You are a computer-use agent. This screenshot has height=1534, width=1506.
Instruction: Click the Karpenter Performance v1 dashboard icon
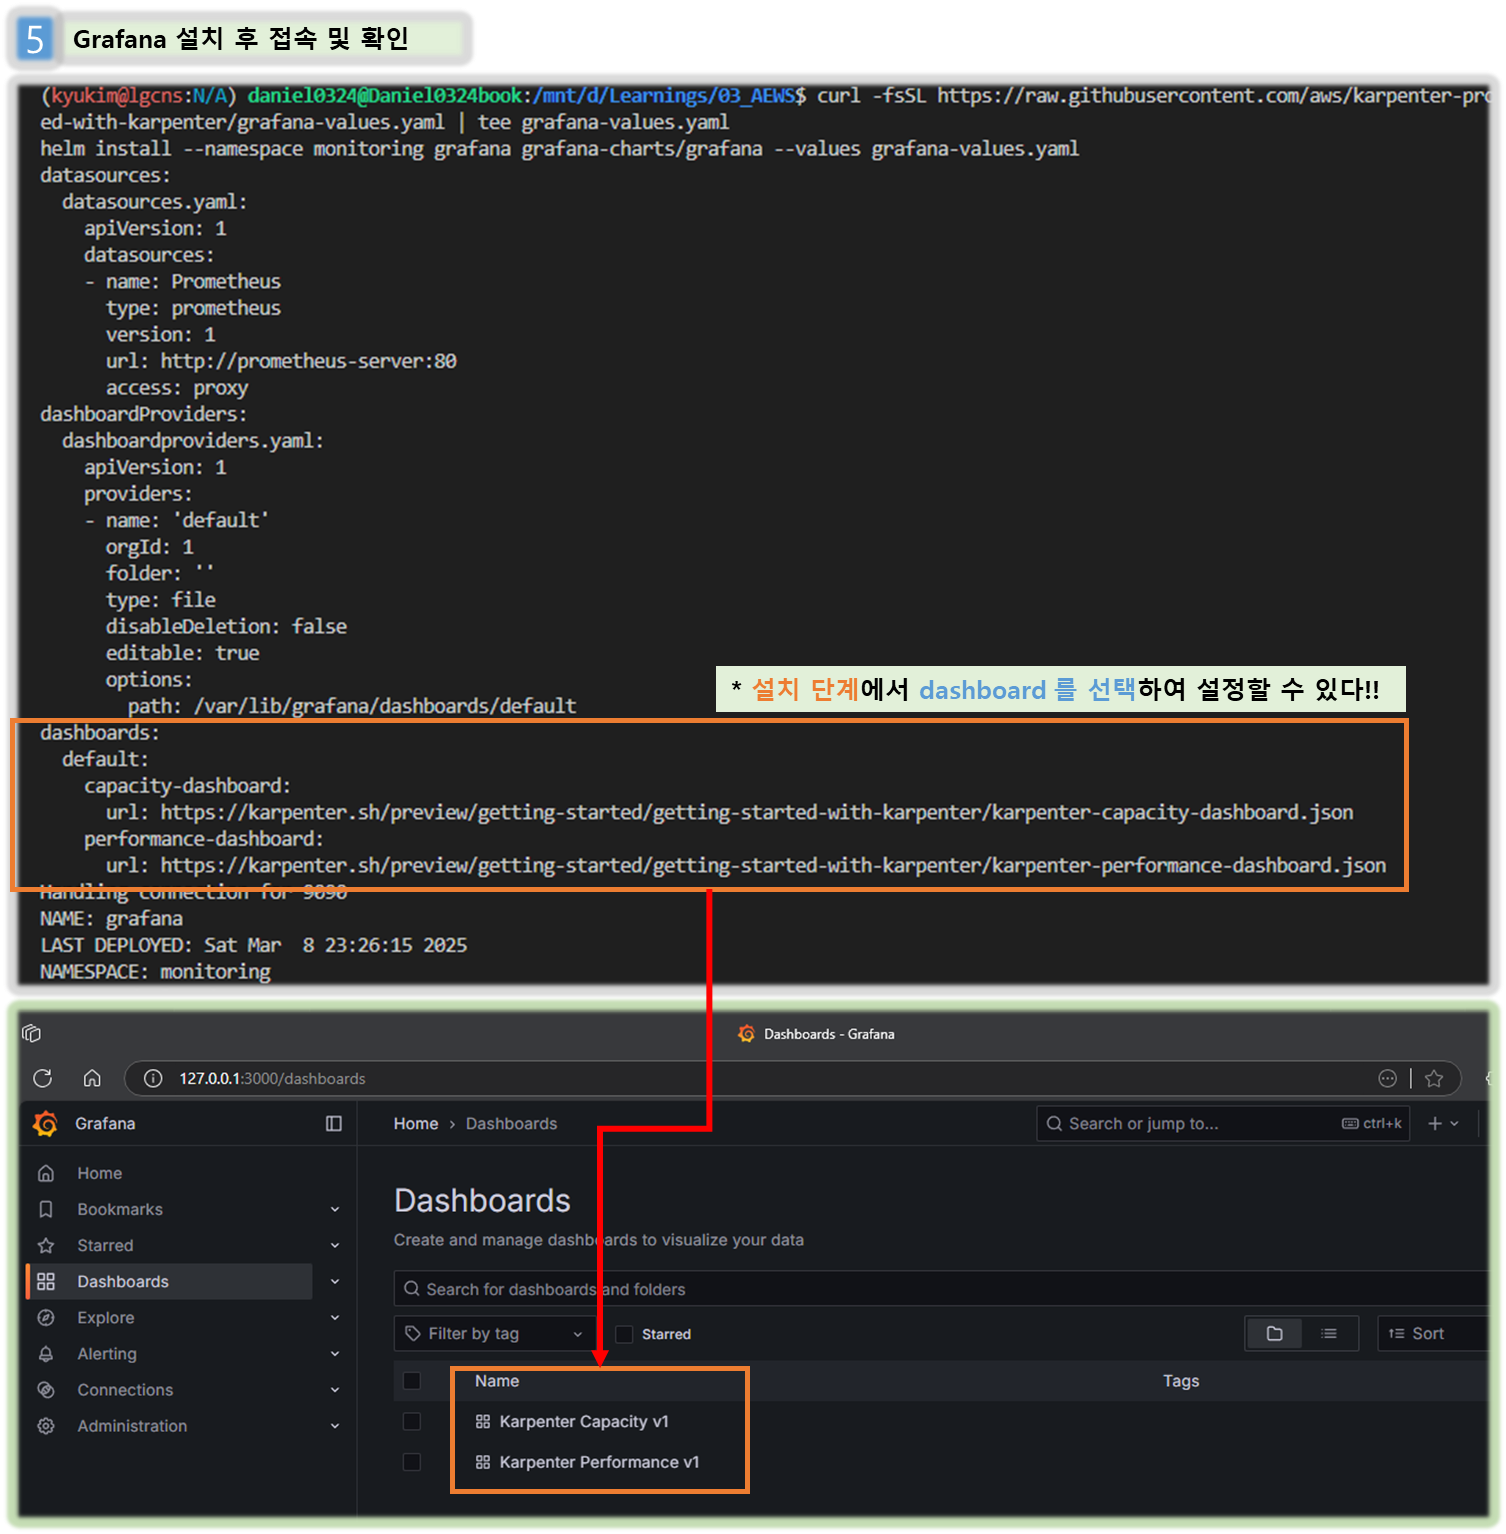(483, 1462)
